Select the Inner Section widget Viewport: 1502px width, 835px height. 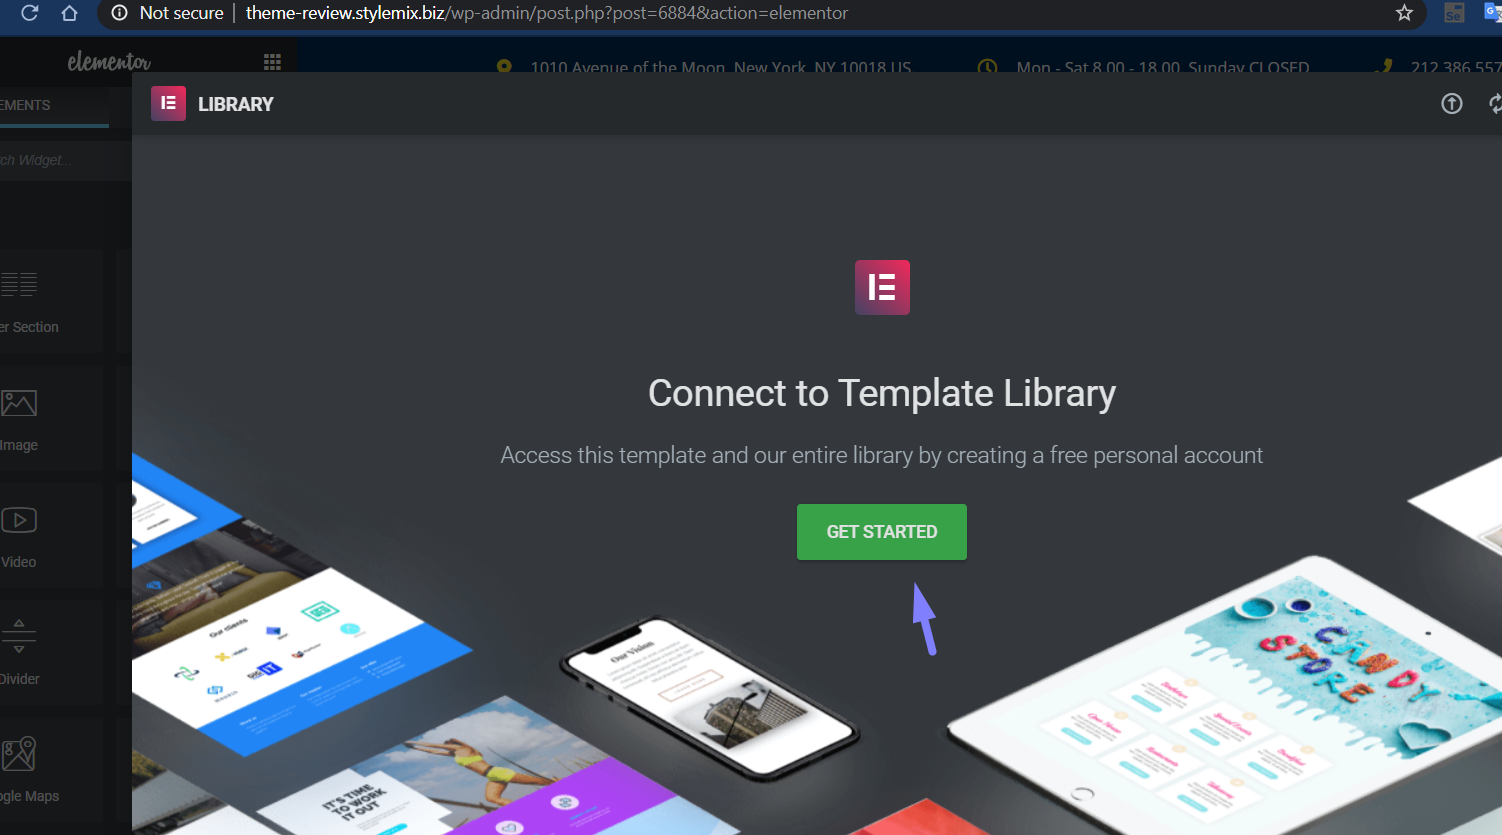(x=50, y=301)
